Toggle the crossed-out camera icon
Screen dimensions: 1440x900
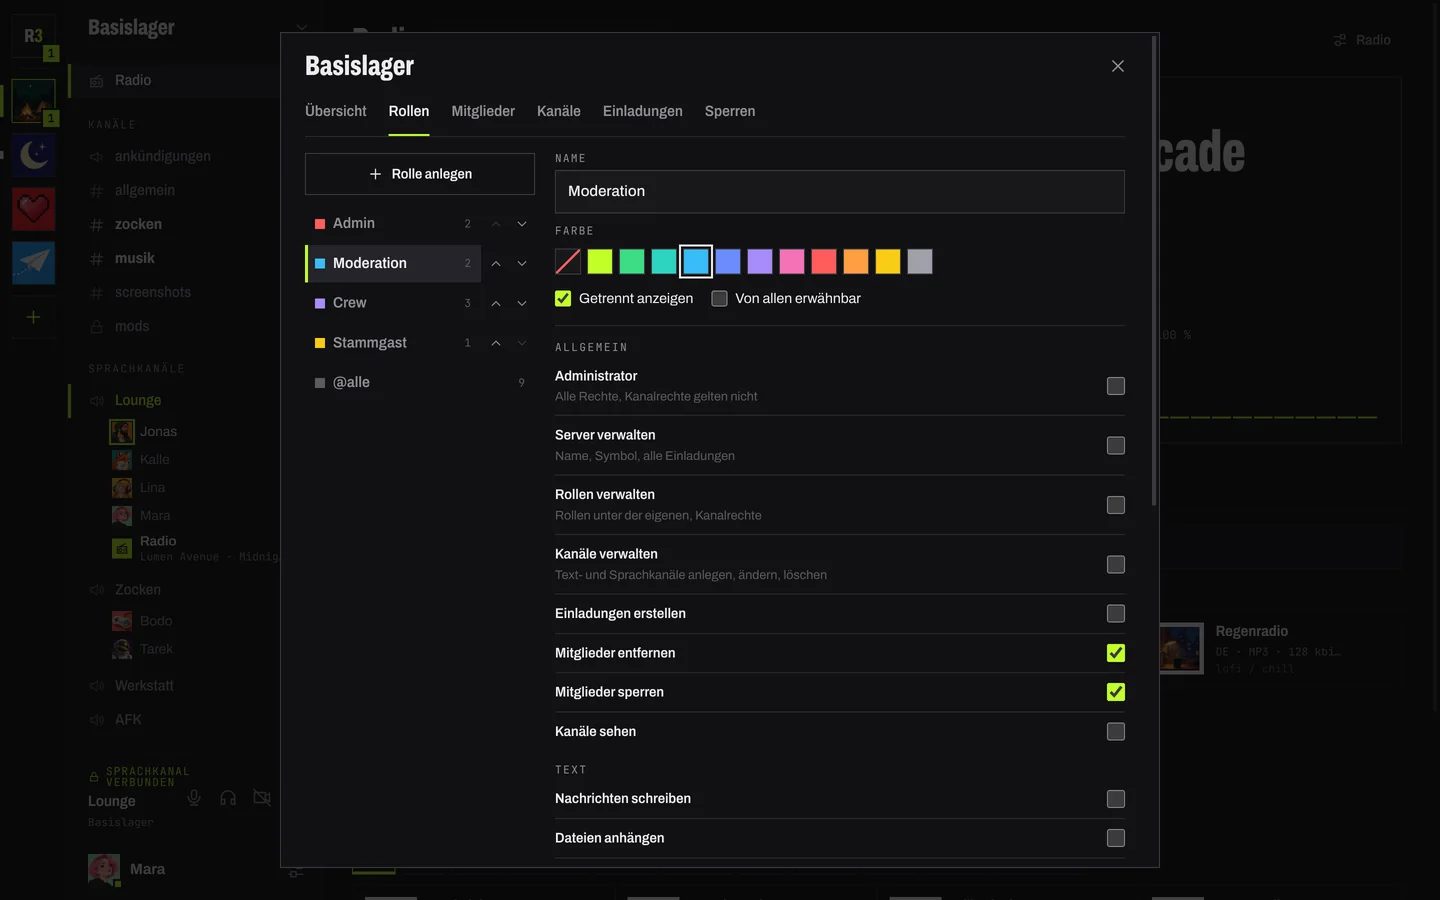(x=262, y=797)
